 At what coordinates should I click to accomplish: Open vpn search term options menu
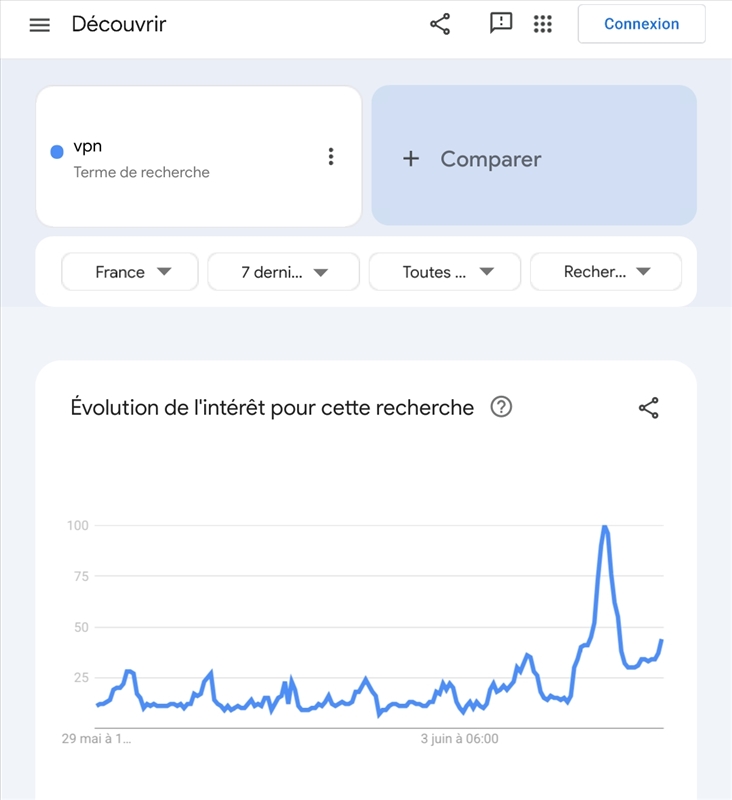[331, 156]
